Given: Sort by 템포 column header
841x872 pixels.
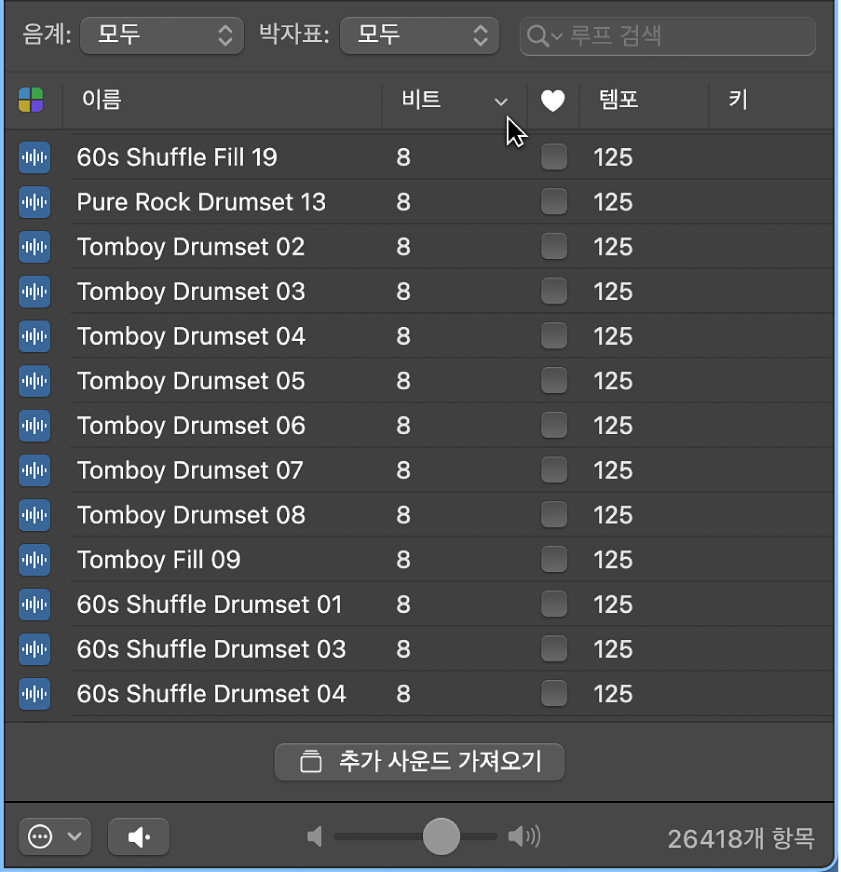Looking at the screenshot, I should [x=644, y=101].
